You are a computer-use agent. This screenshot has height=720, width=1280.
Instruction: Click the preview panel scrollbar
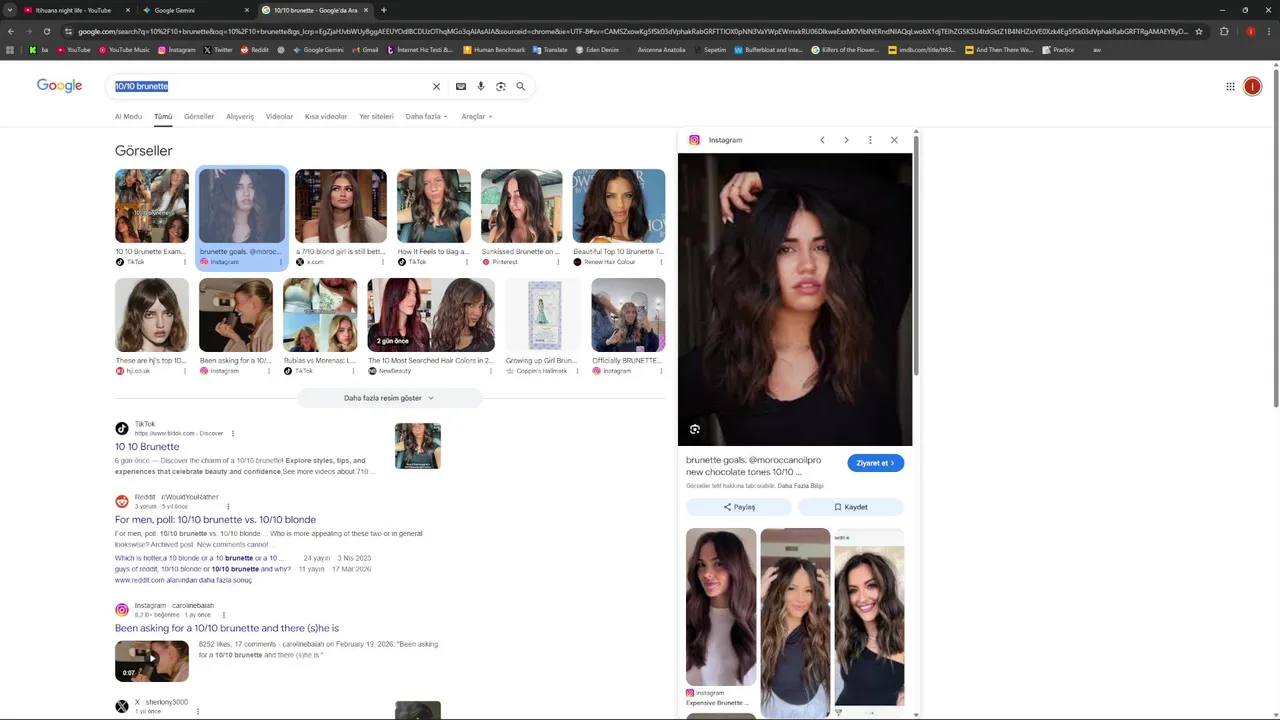pos(915,255)
